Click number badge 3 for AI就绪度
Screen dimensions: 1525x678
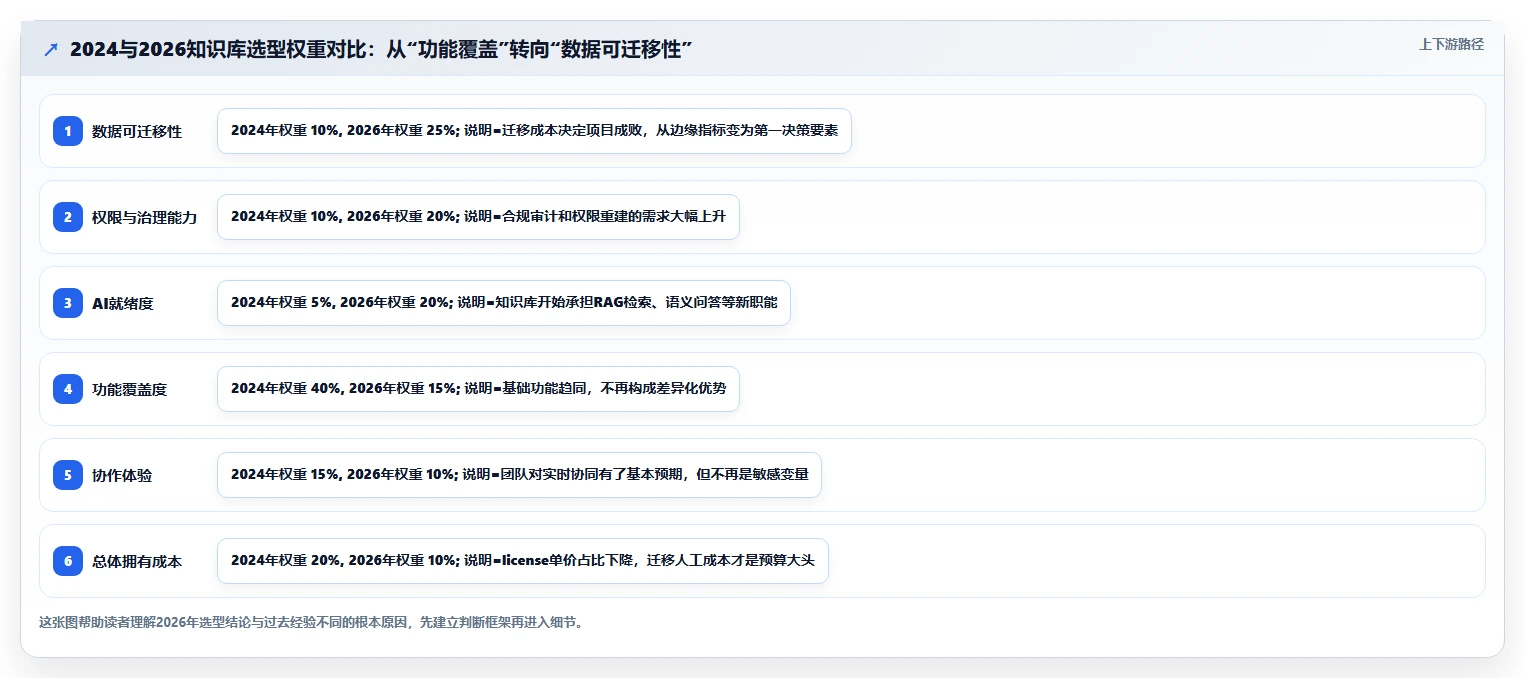[x=68, y=303]
